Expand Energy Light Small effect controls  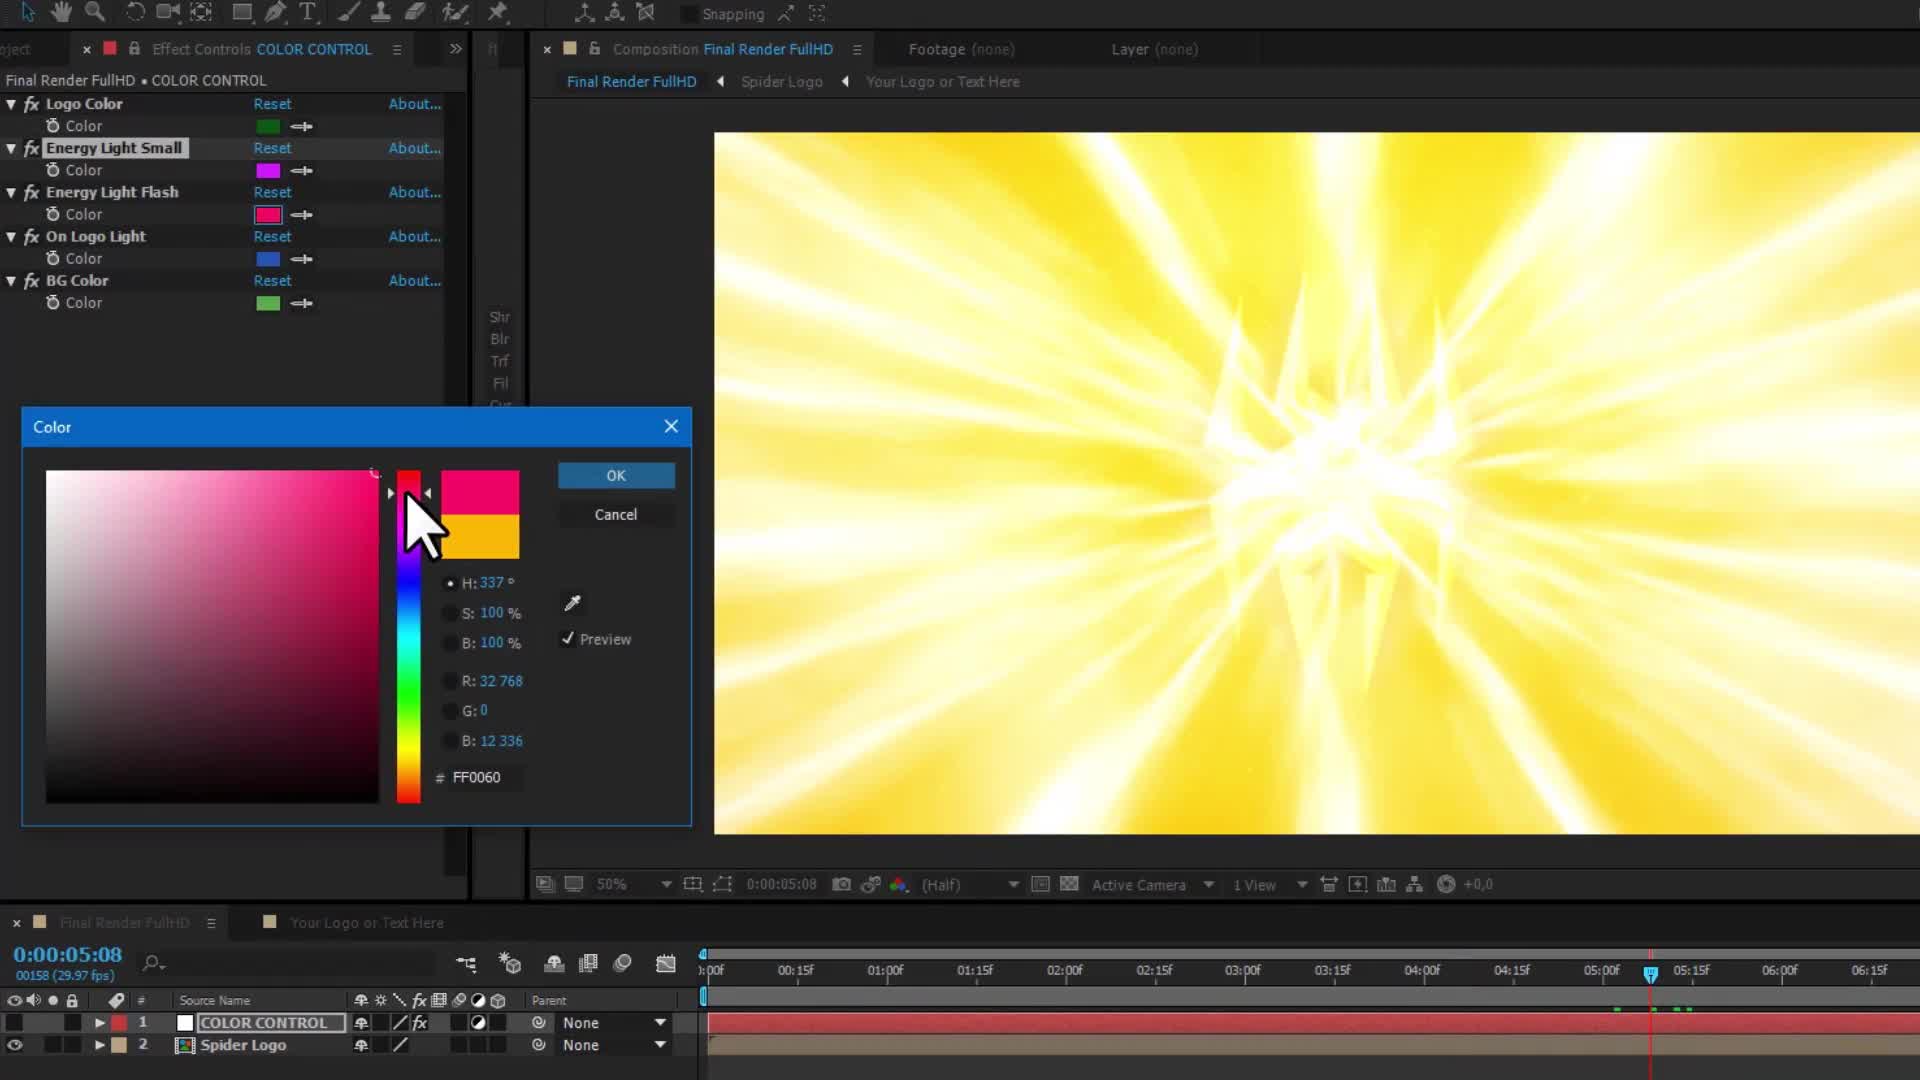[12, 148]
